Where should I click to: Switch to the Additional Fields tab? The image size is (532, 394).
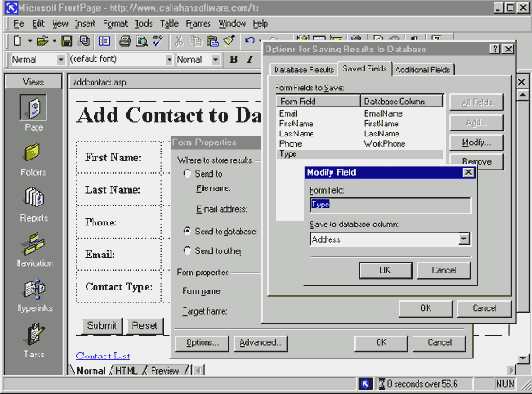tap(423, 70)
